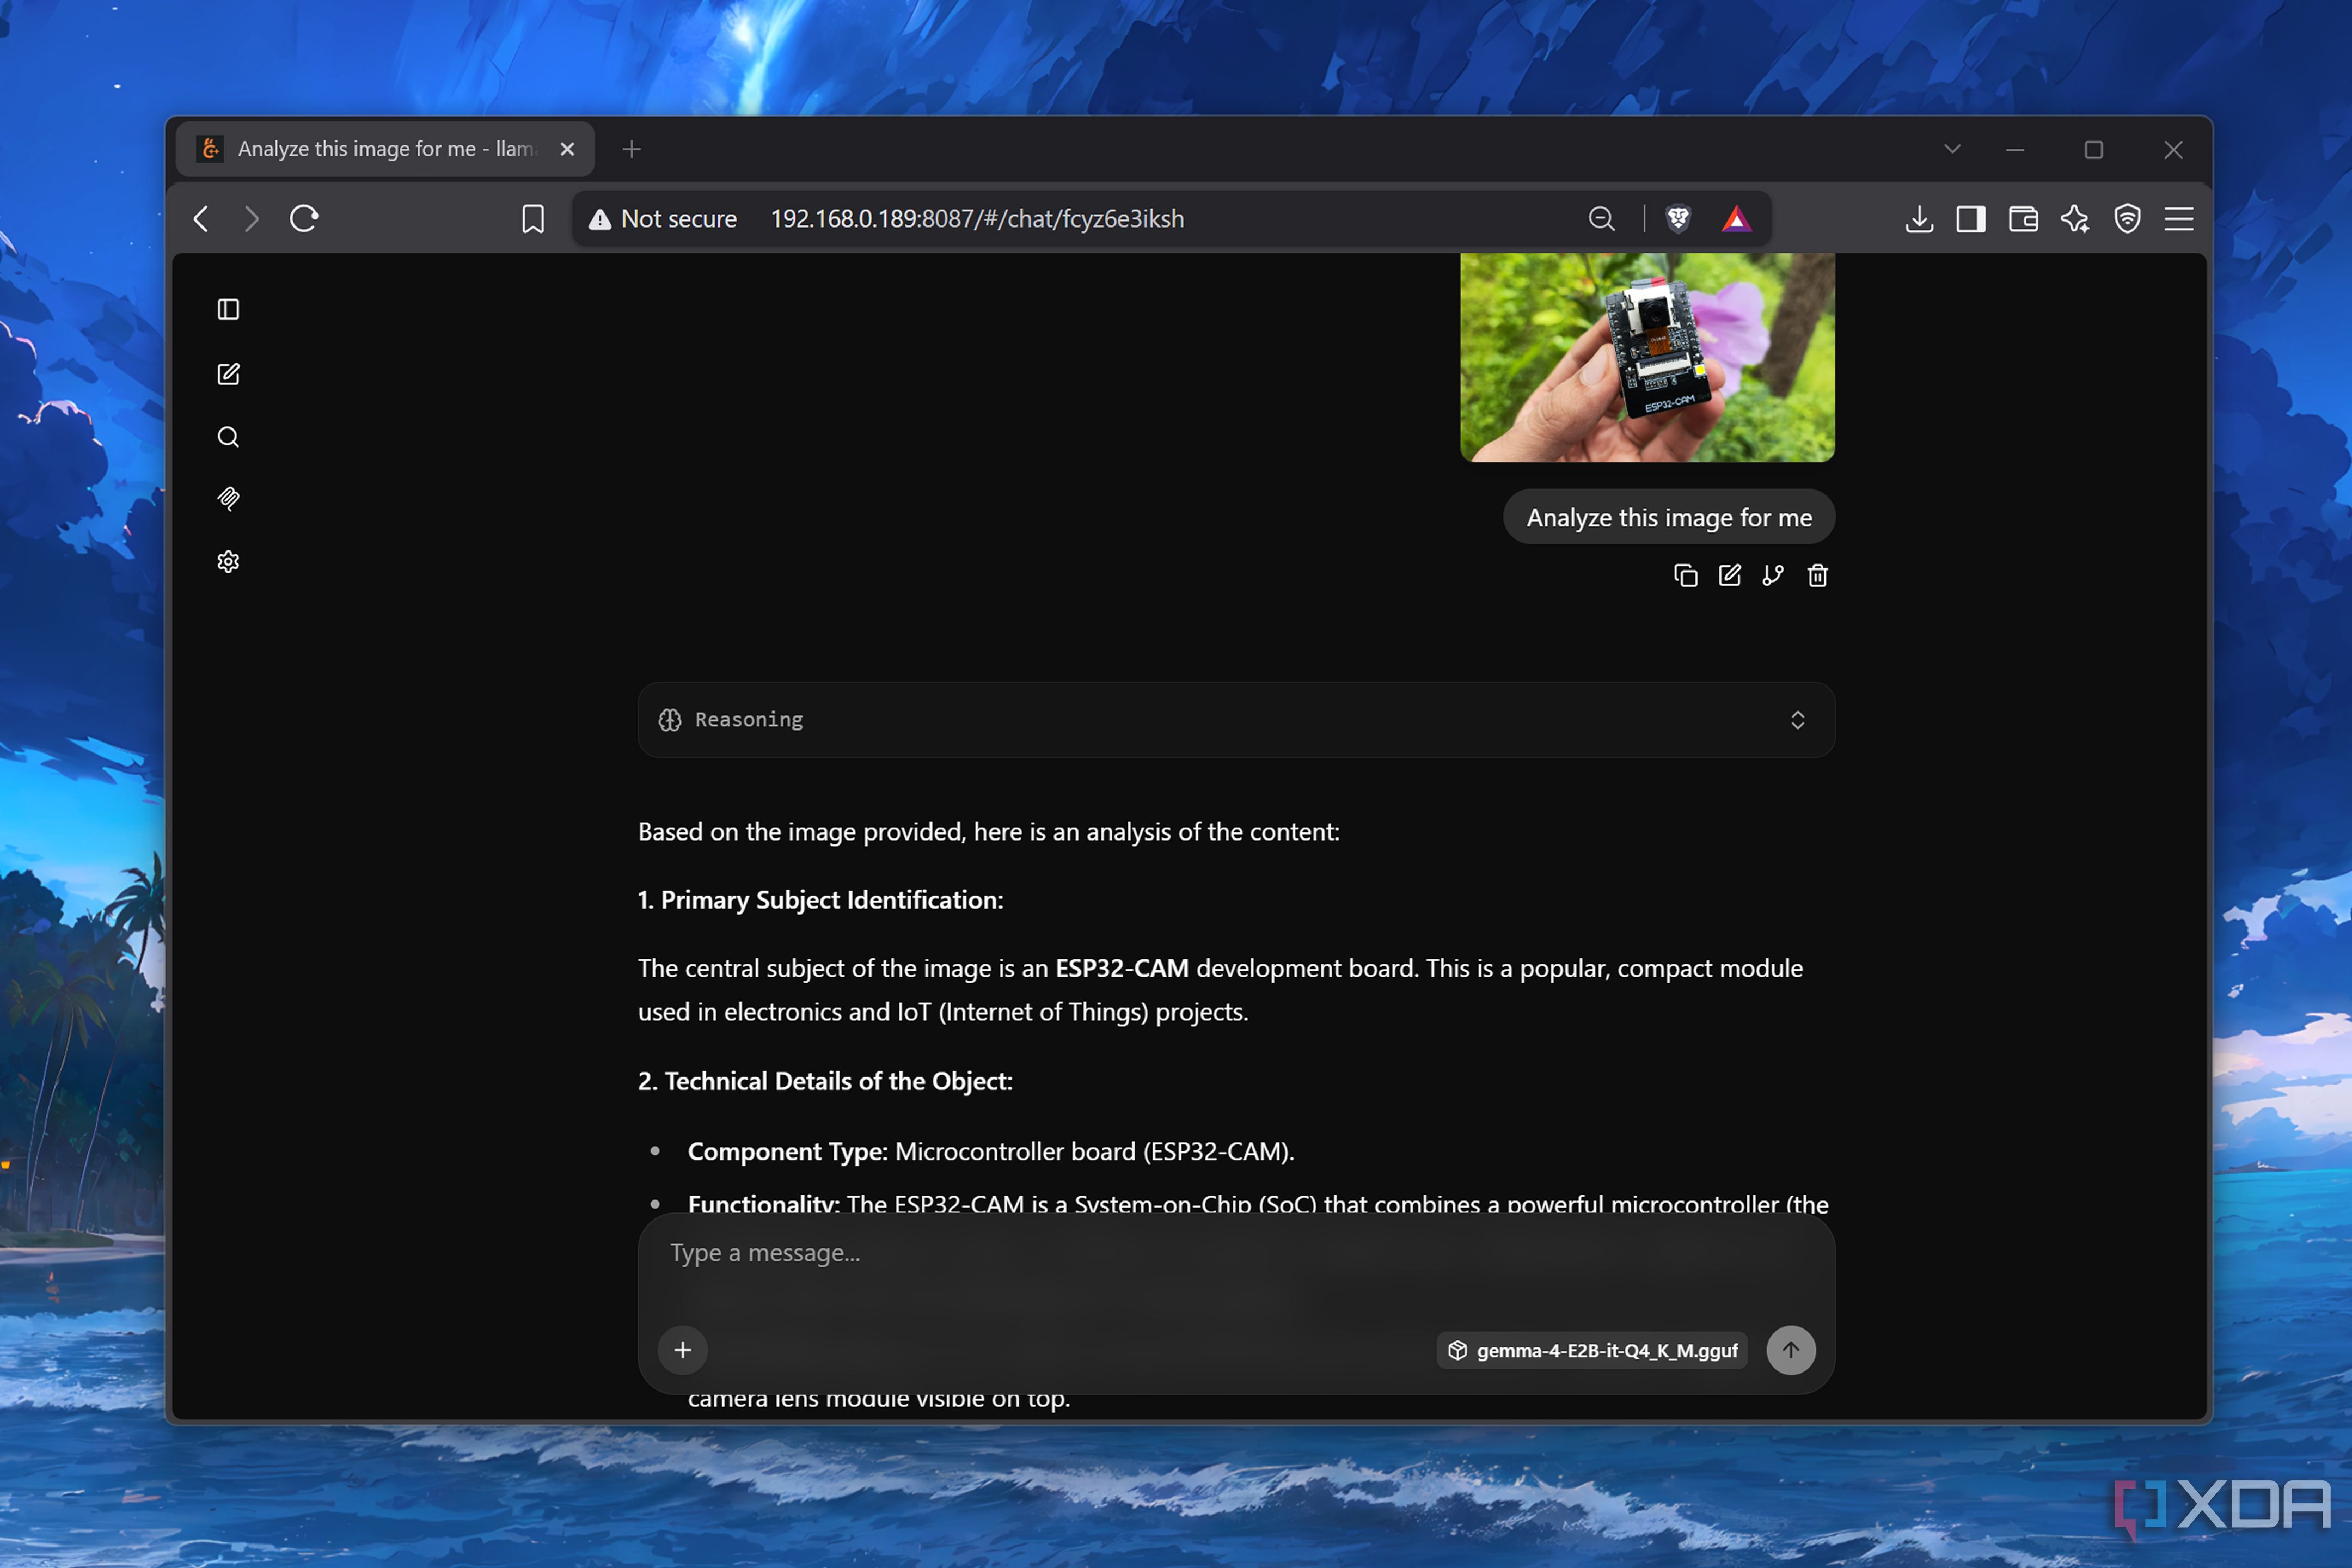Open the browser hamburger menu
Viewport: 2352px width, 1568px height.
(2179, 219)
